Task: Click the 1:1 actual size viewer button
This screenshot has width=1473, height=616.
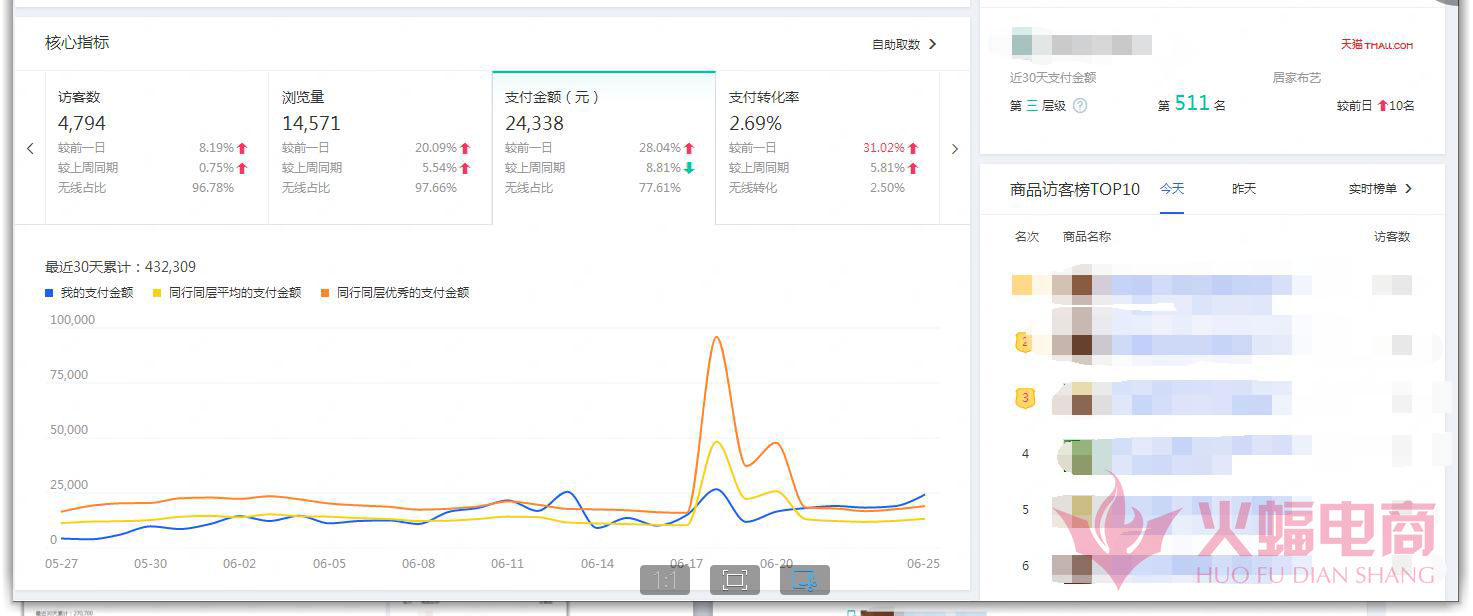Action: [x=665, y=580]
